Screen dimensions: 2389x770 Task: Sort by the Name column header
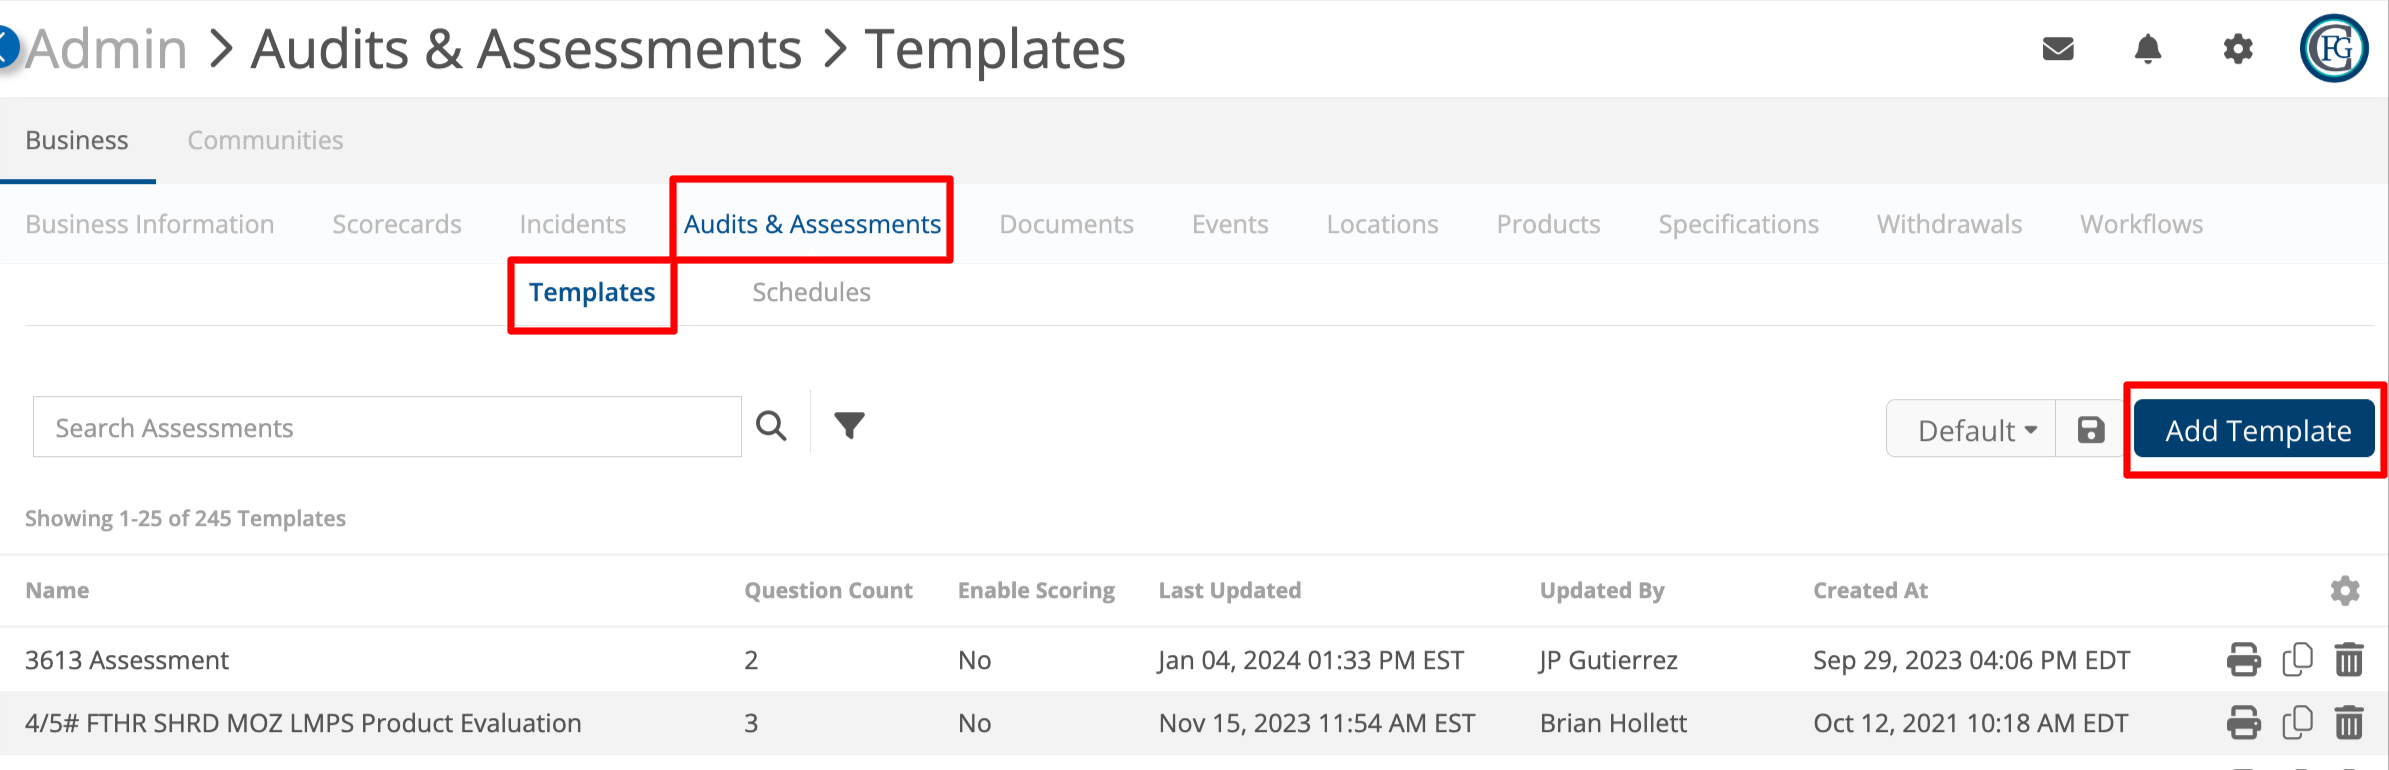(x=57, y=590)
